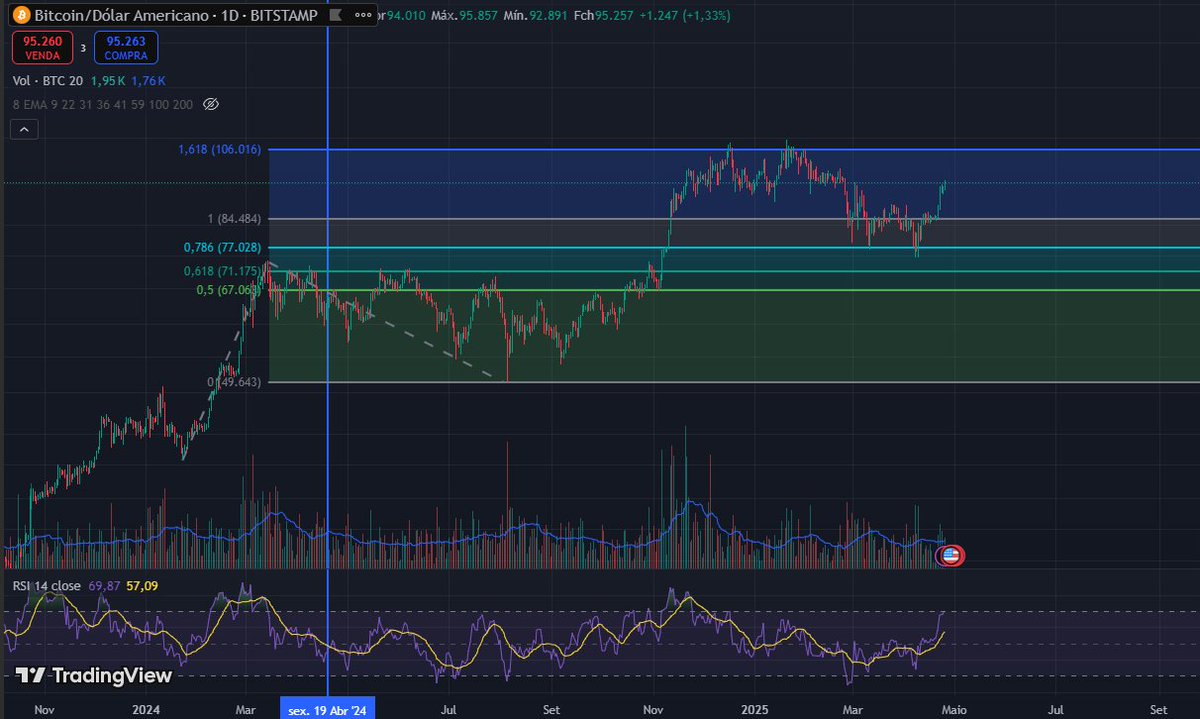
Task: Toggle visibility of the 8 EMA indicator
Action: pos(210,104)
